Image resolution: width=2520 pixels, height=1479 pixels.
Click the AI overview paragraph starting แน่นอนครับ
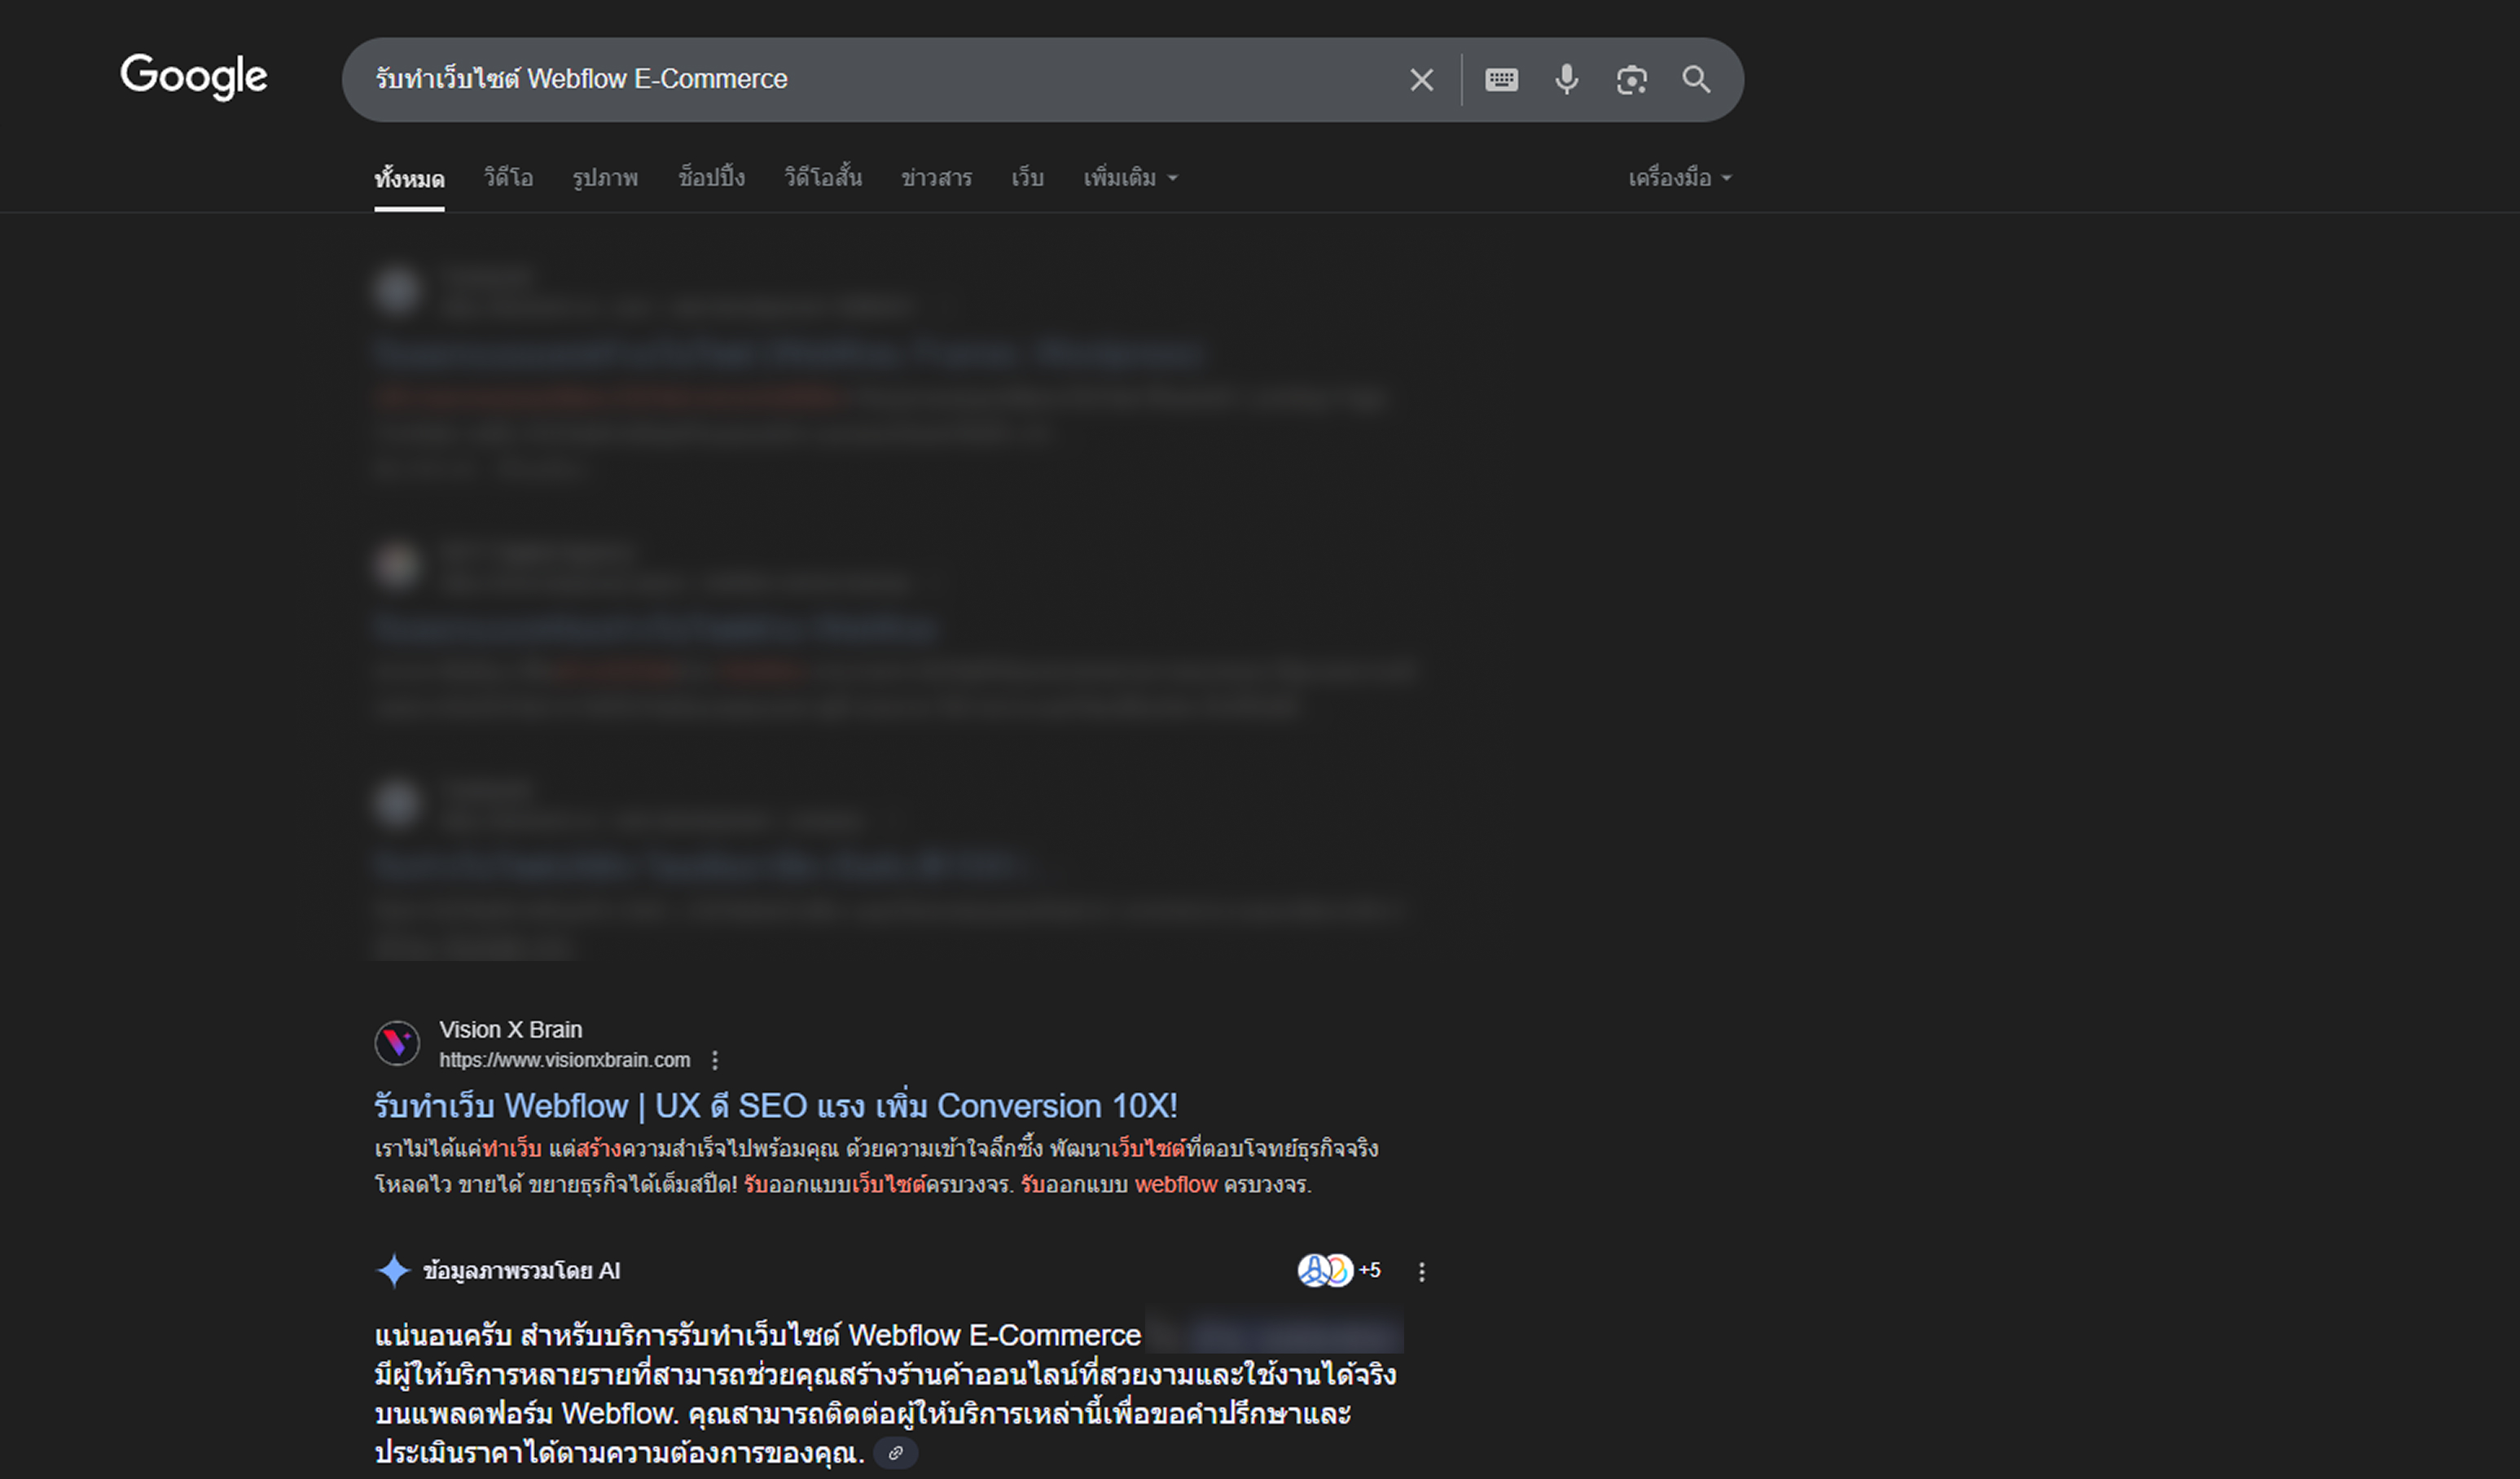pos(885,1393)
